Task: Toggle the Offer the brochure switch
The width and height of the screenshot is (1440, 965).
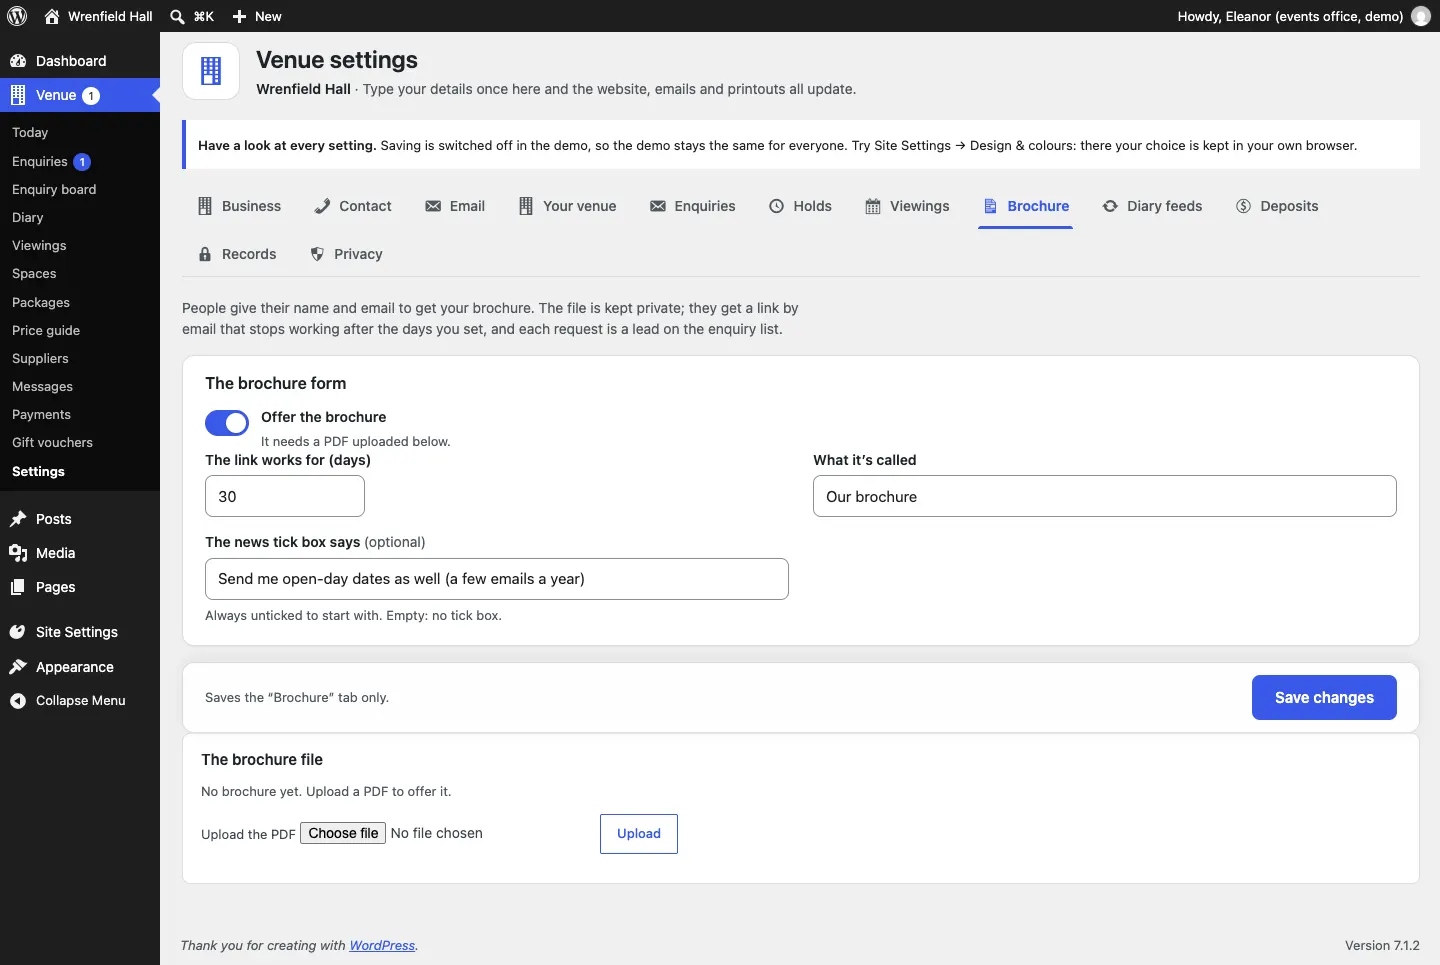Action: (x=227, y=423)
